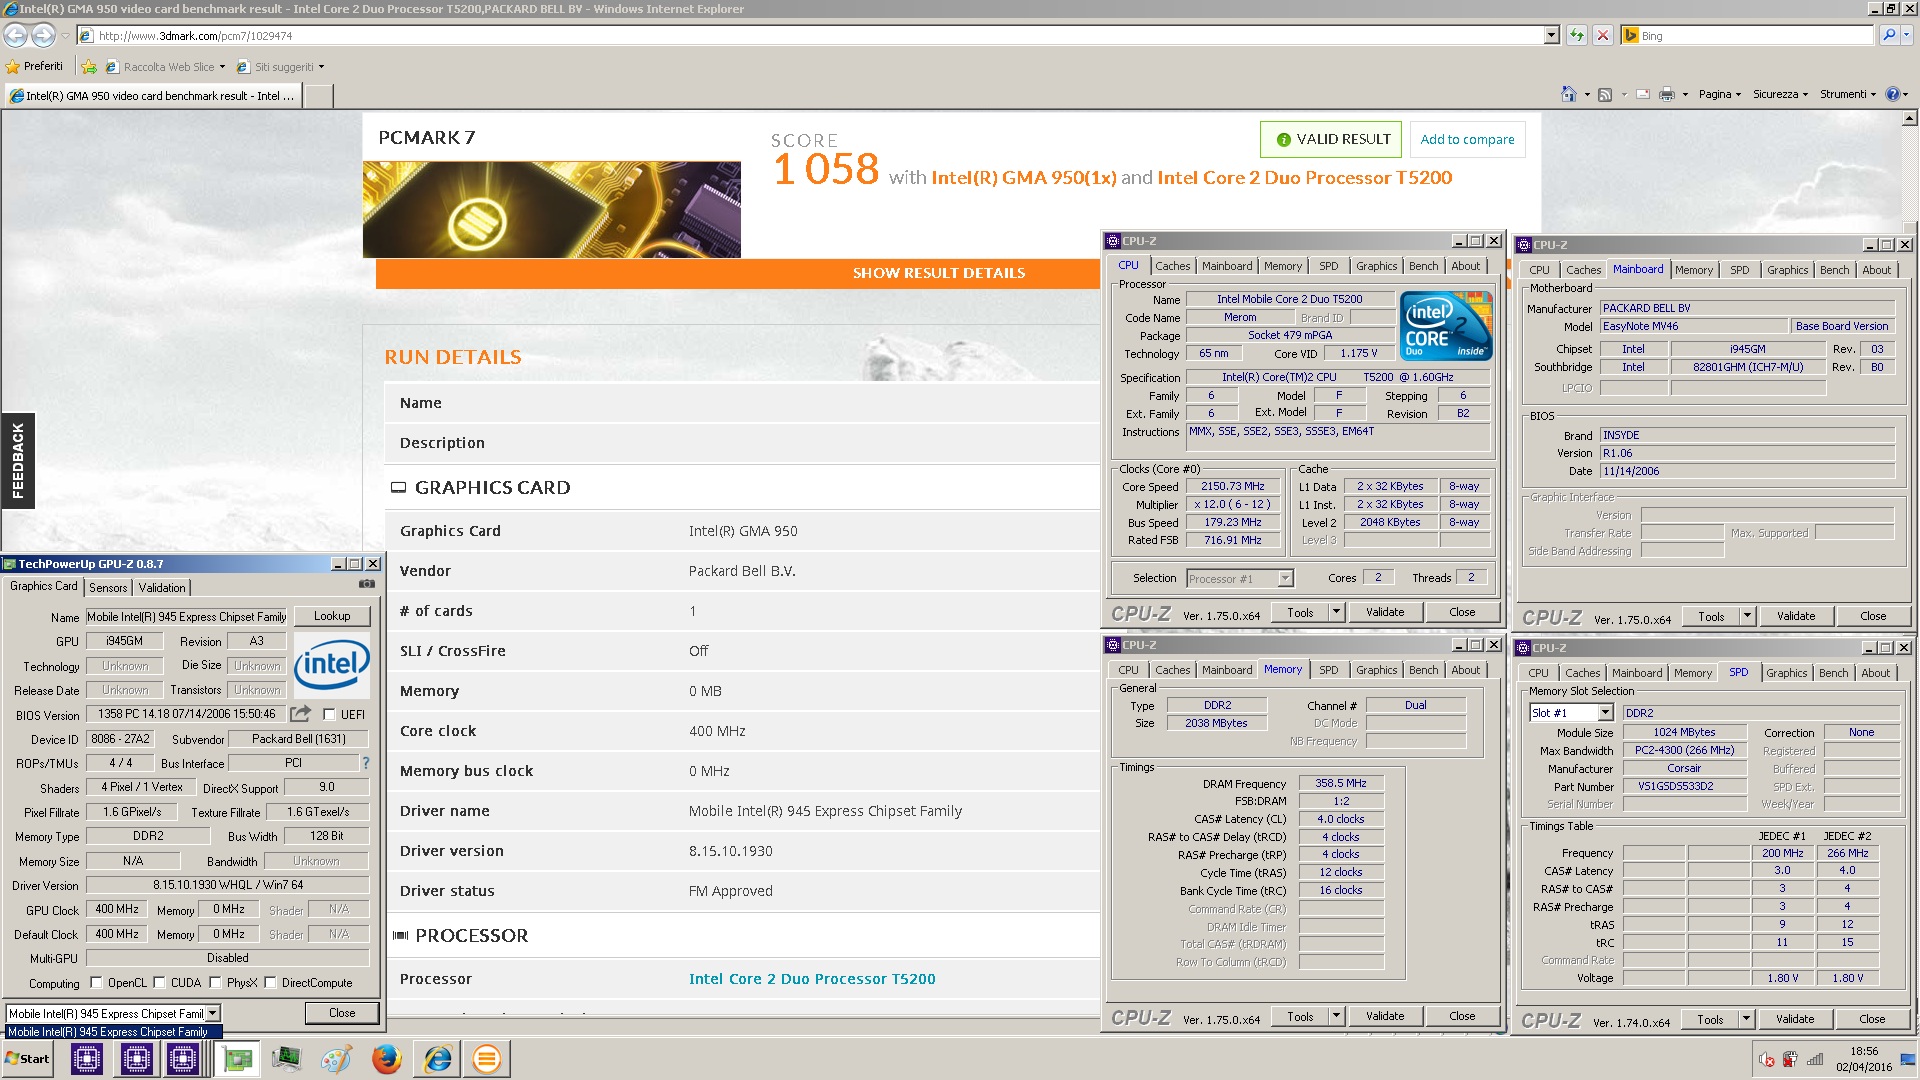The height and width of the screenshot is (1080, 1920).
Task: Open the blue Help question mark icon
Action: 1892,94
